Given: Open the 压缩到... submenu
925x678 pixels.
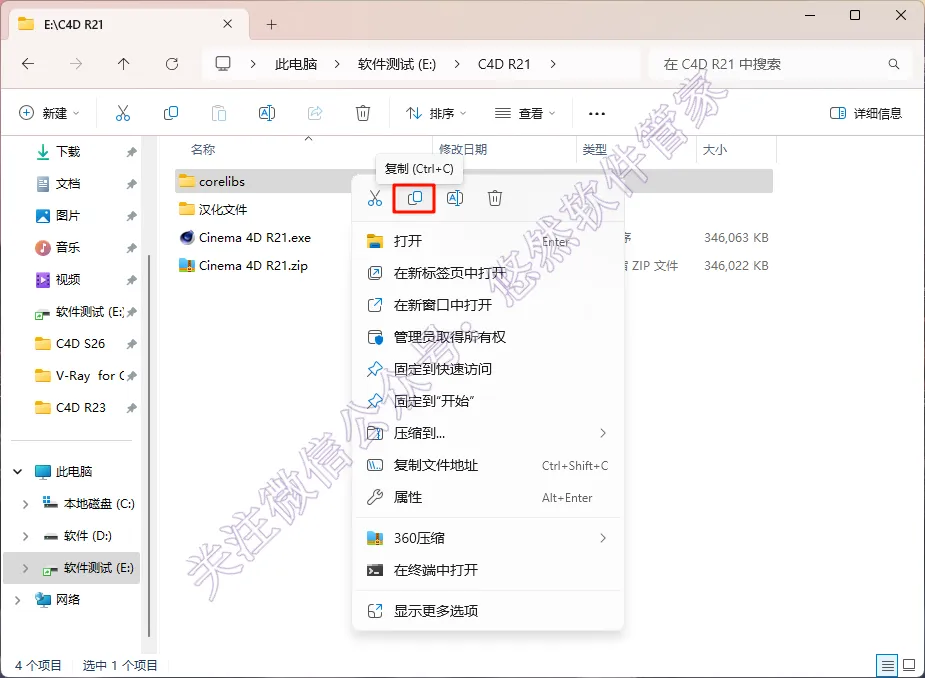Looking at the screenshot, I should tap(487, 433).
